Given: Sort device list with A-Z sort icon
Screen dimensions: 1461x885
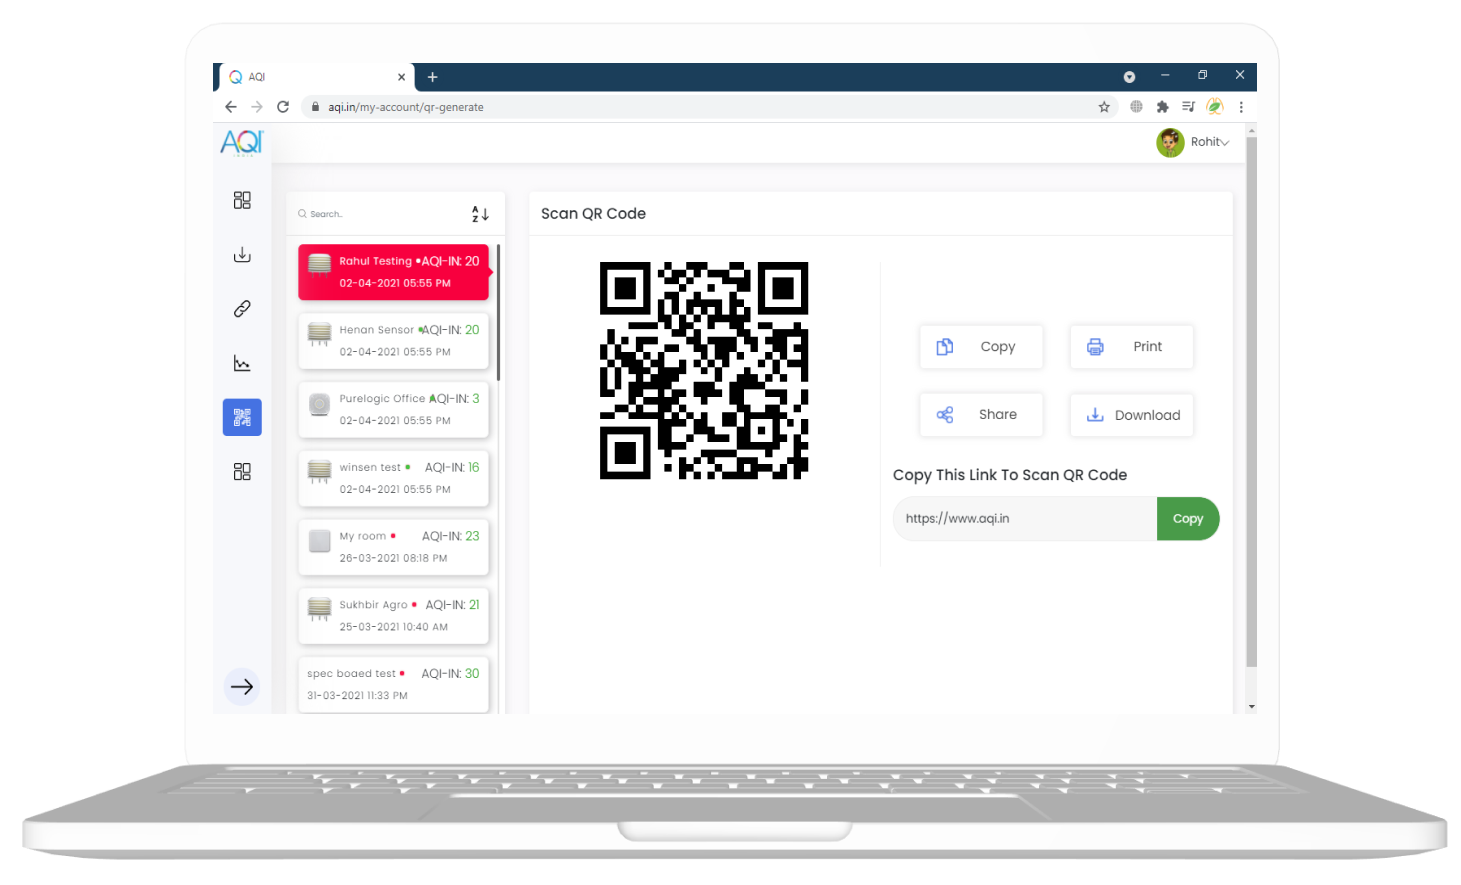Looking at the screenshot, I should (480, 214).
